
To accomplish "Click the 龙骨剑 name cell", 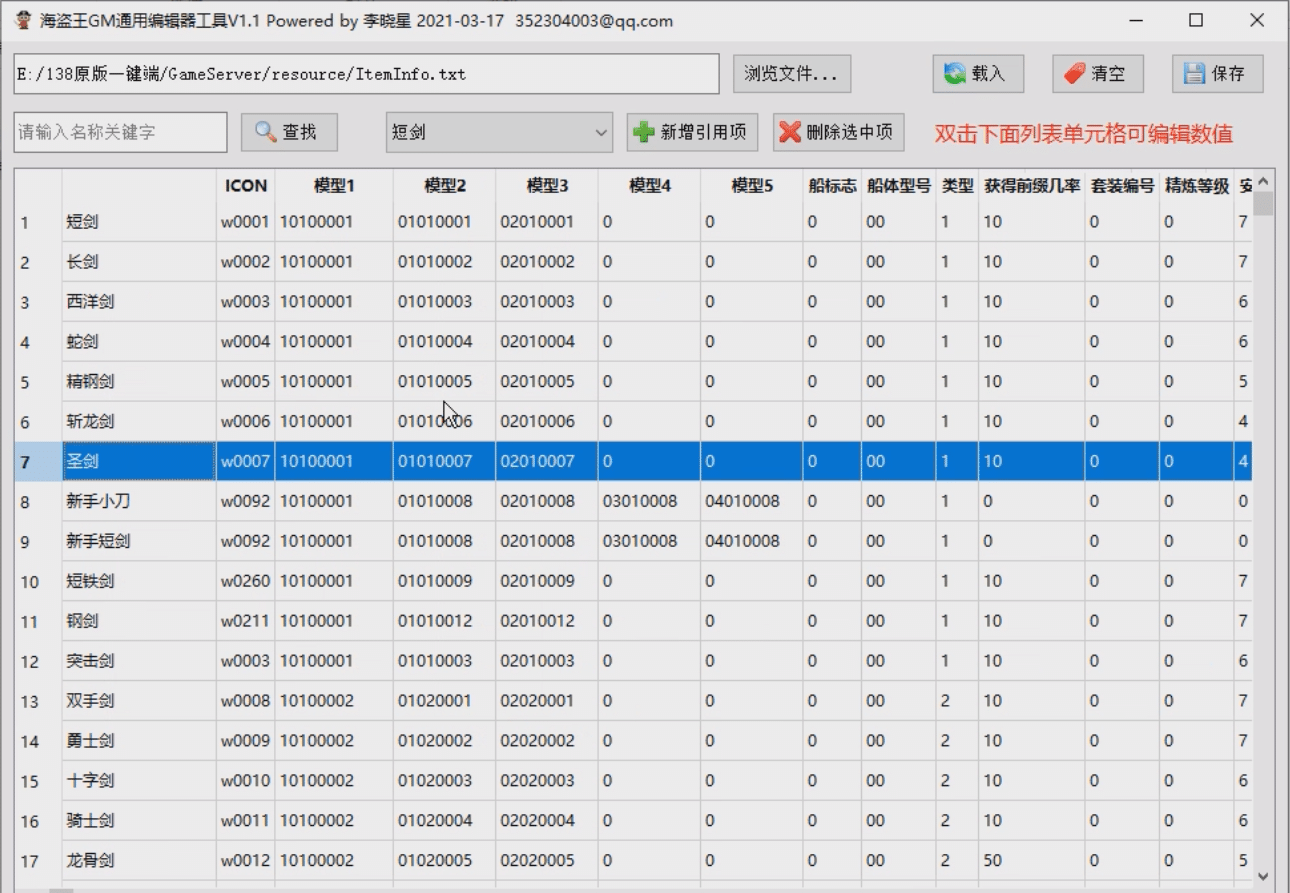I will point(139,860).
